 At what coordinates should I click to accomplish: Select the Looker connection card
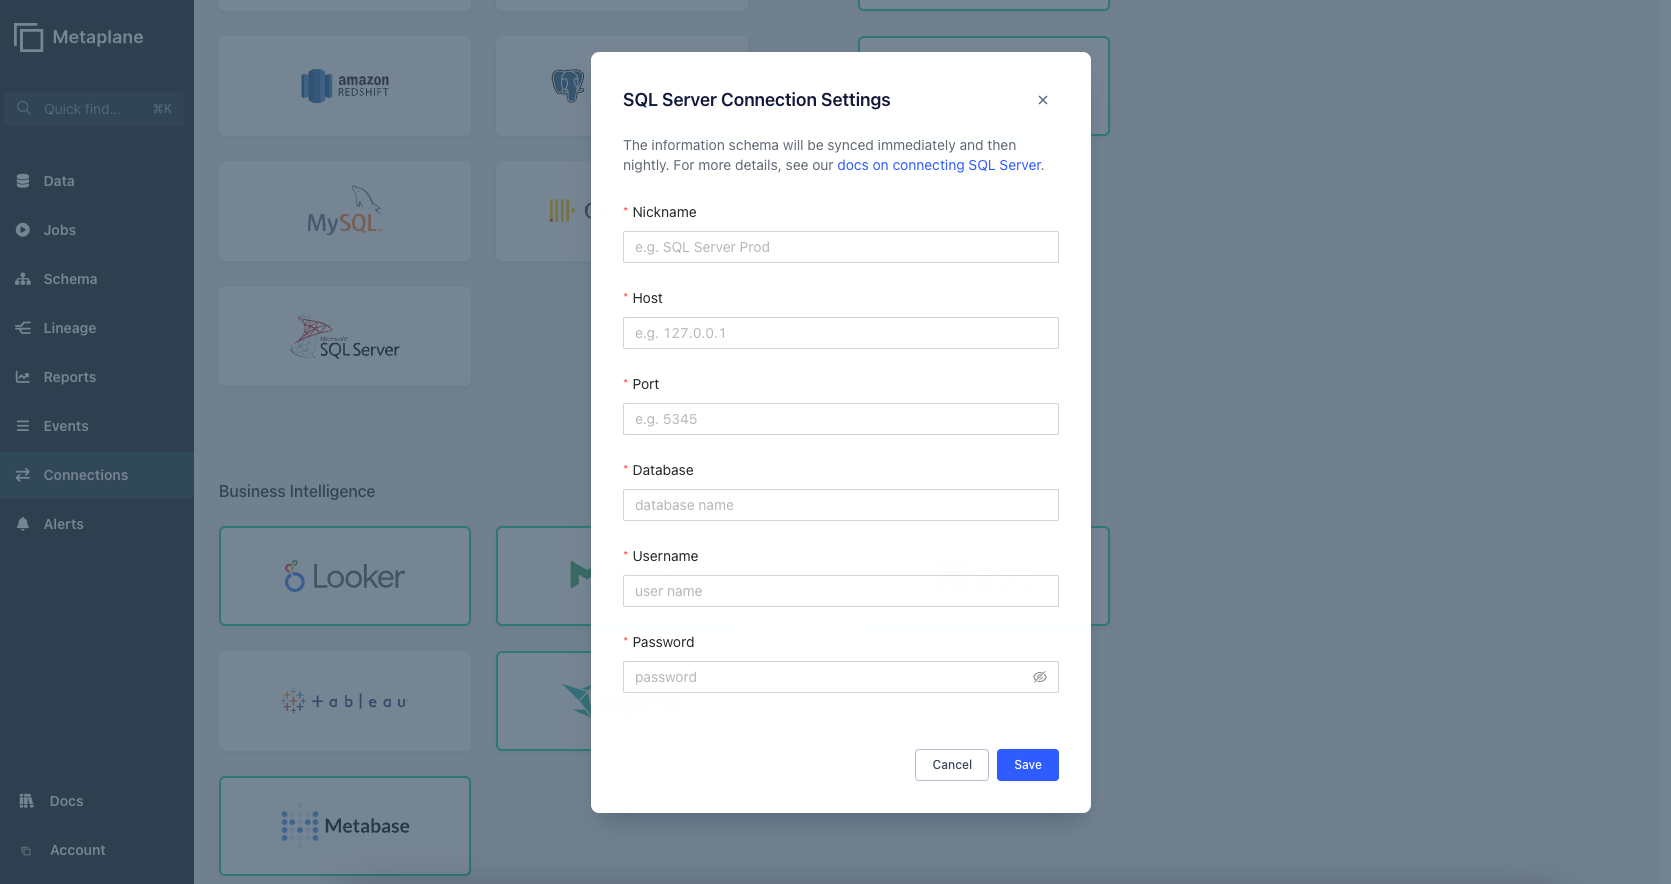click(345, 576)
